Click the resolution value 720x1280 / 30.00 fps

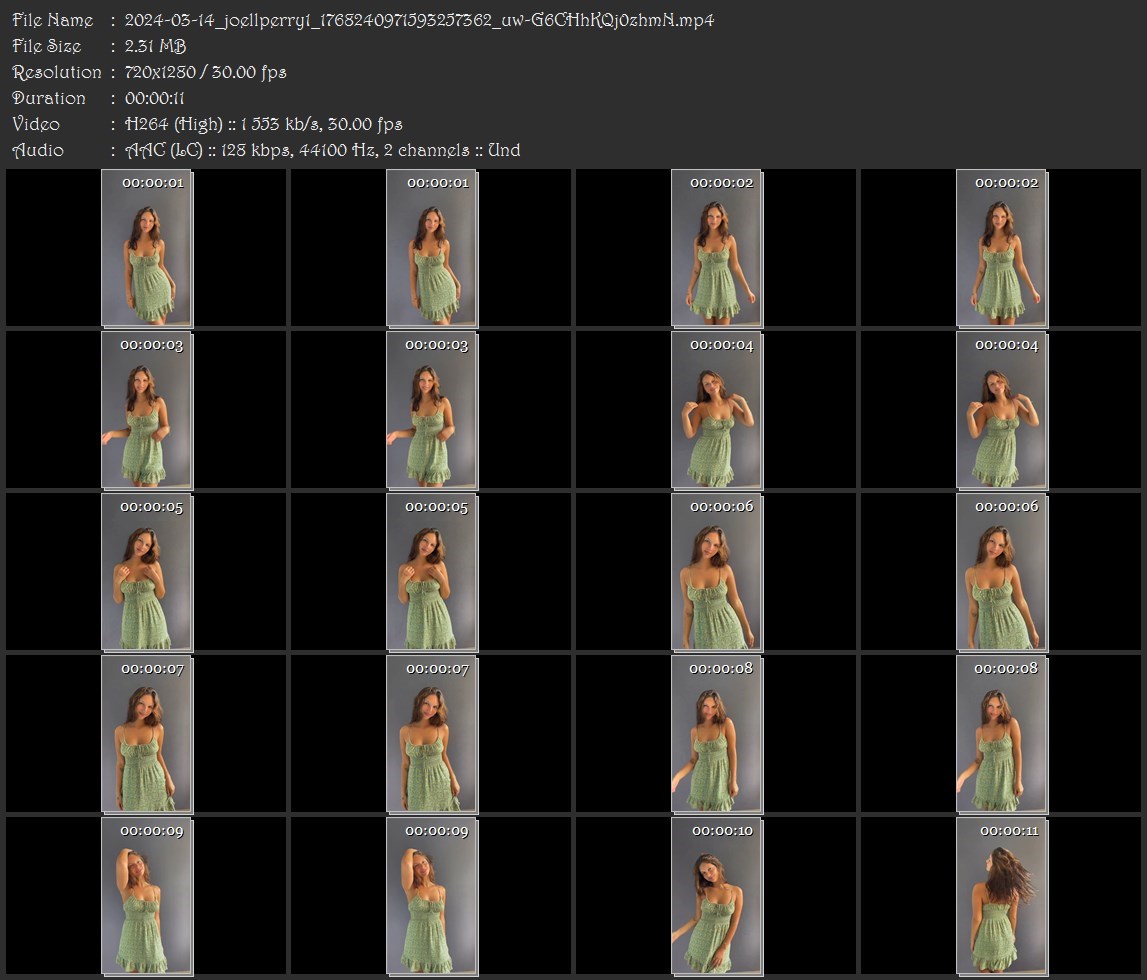pyautogui.click(x=205, y=72)
